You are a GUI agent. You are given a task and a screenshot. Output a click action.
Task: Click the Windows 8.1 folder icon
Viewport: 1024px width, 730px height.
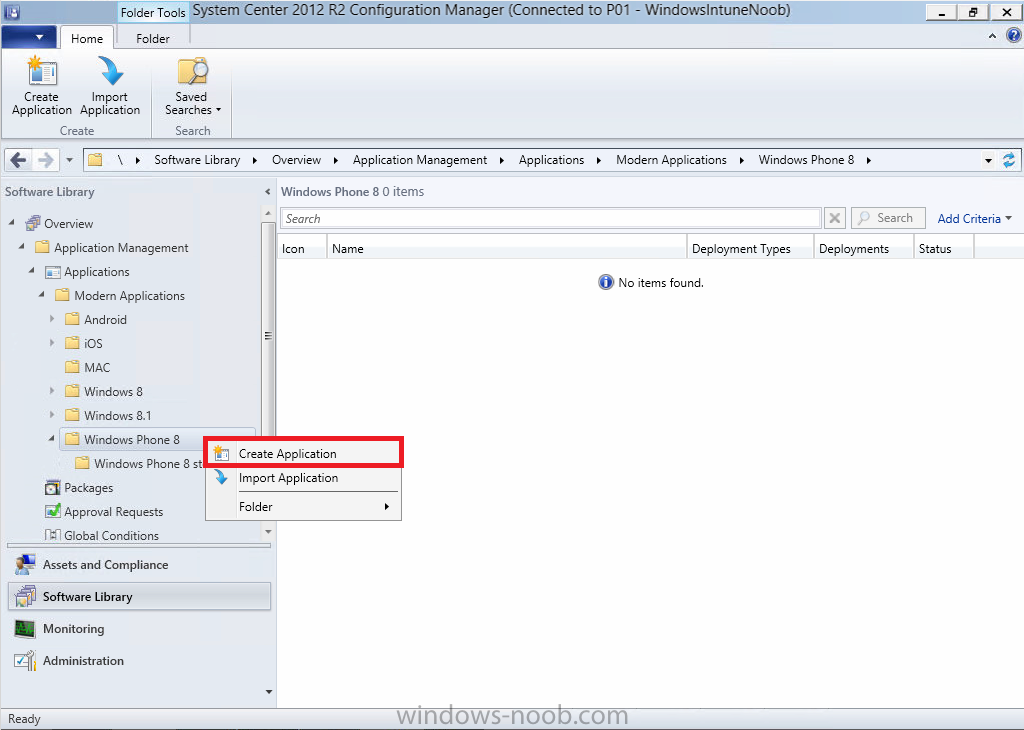pos(72,415)
